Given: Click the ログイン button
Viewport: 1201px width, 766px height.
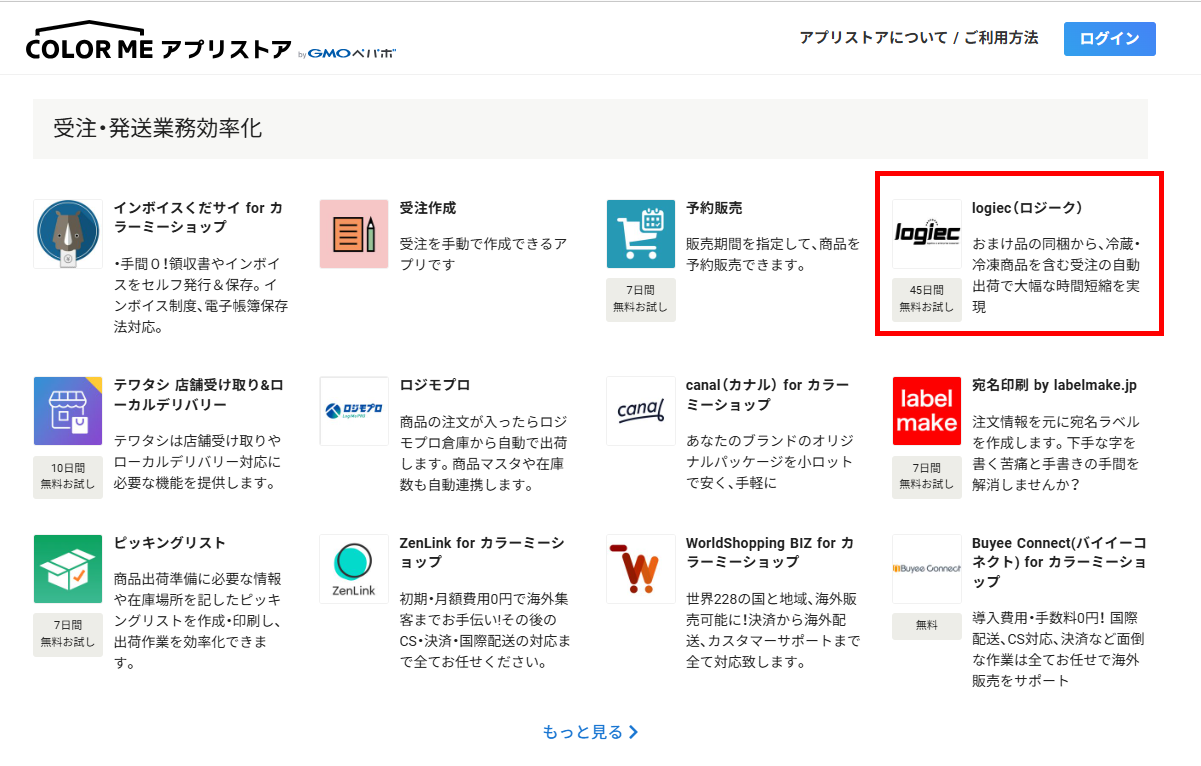Looking at the screenshot, I should (1110, 39).
